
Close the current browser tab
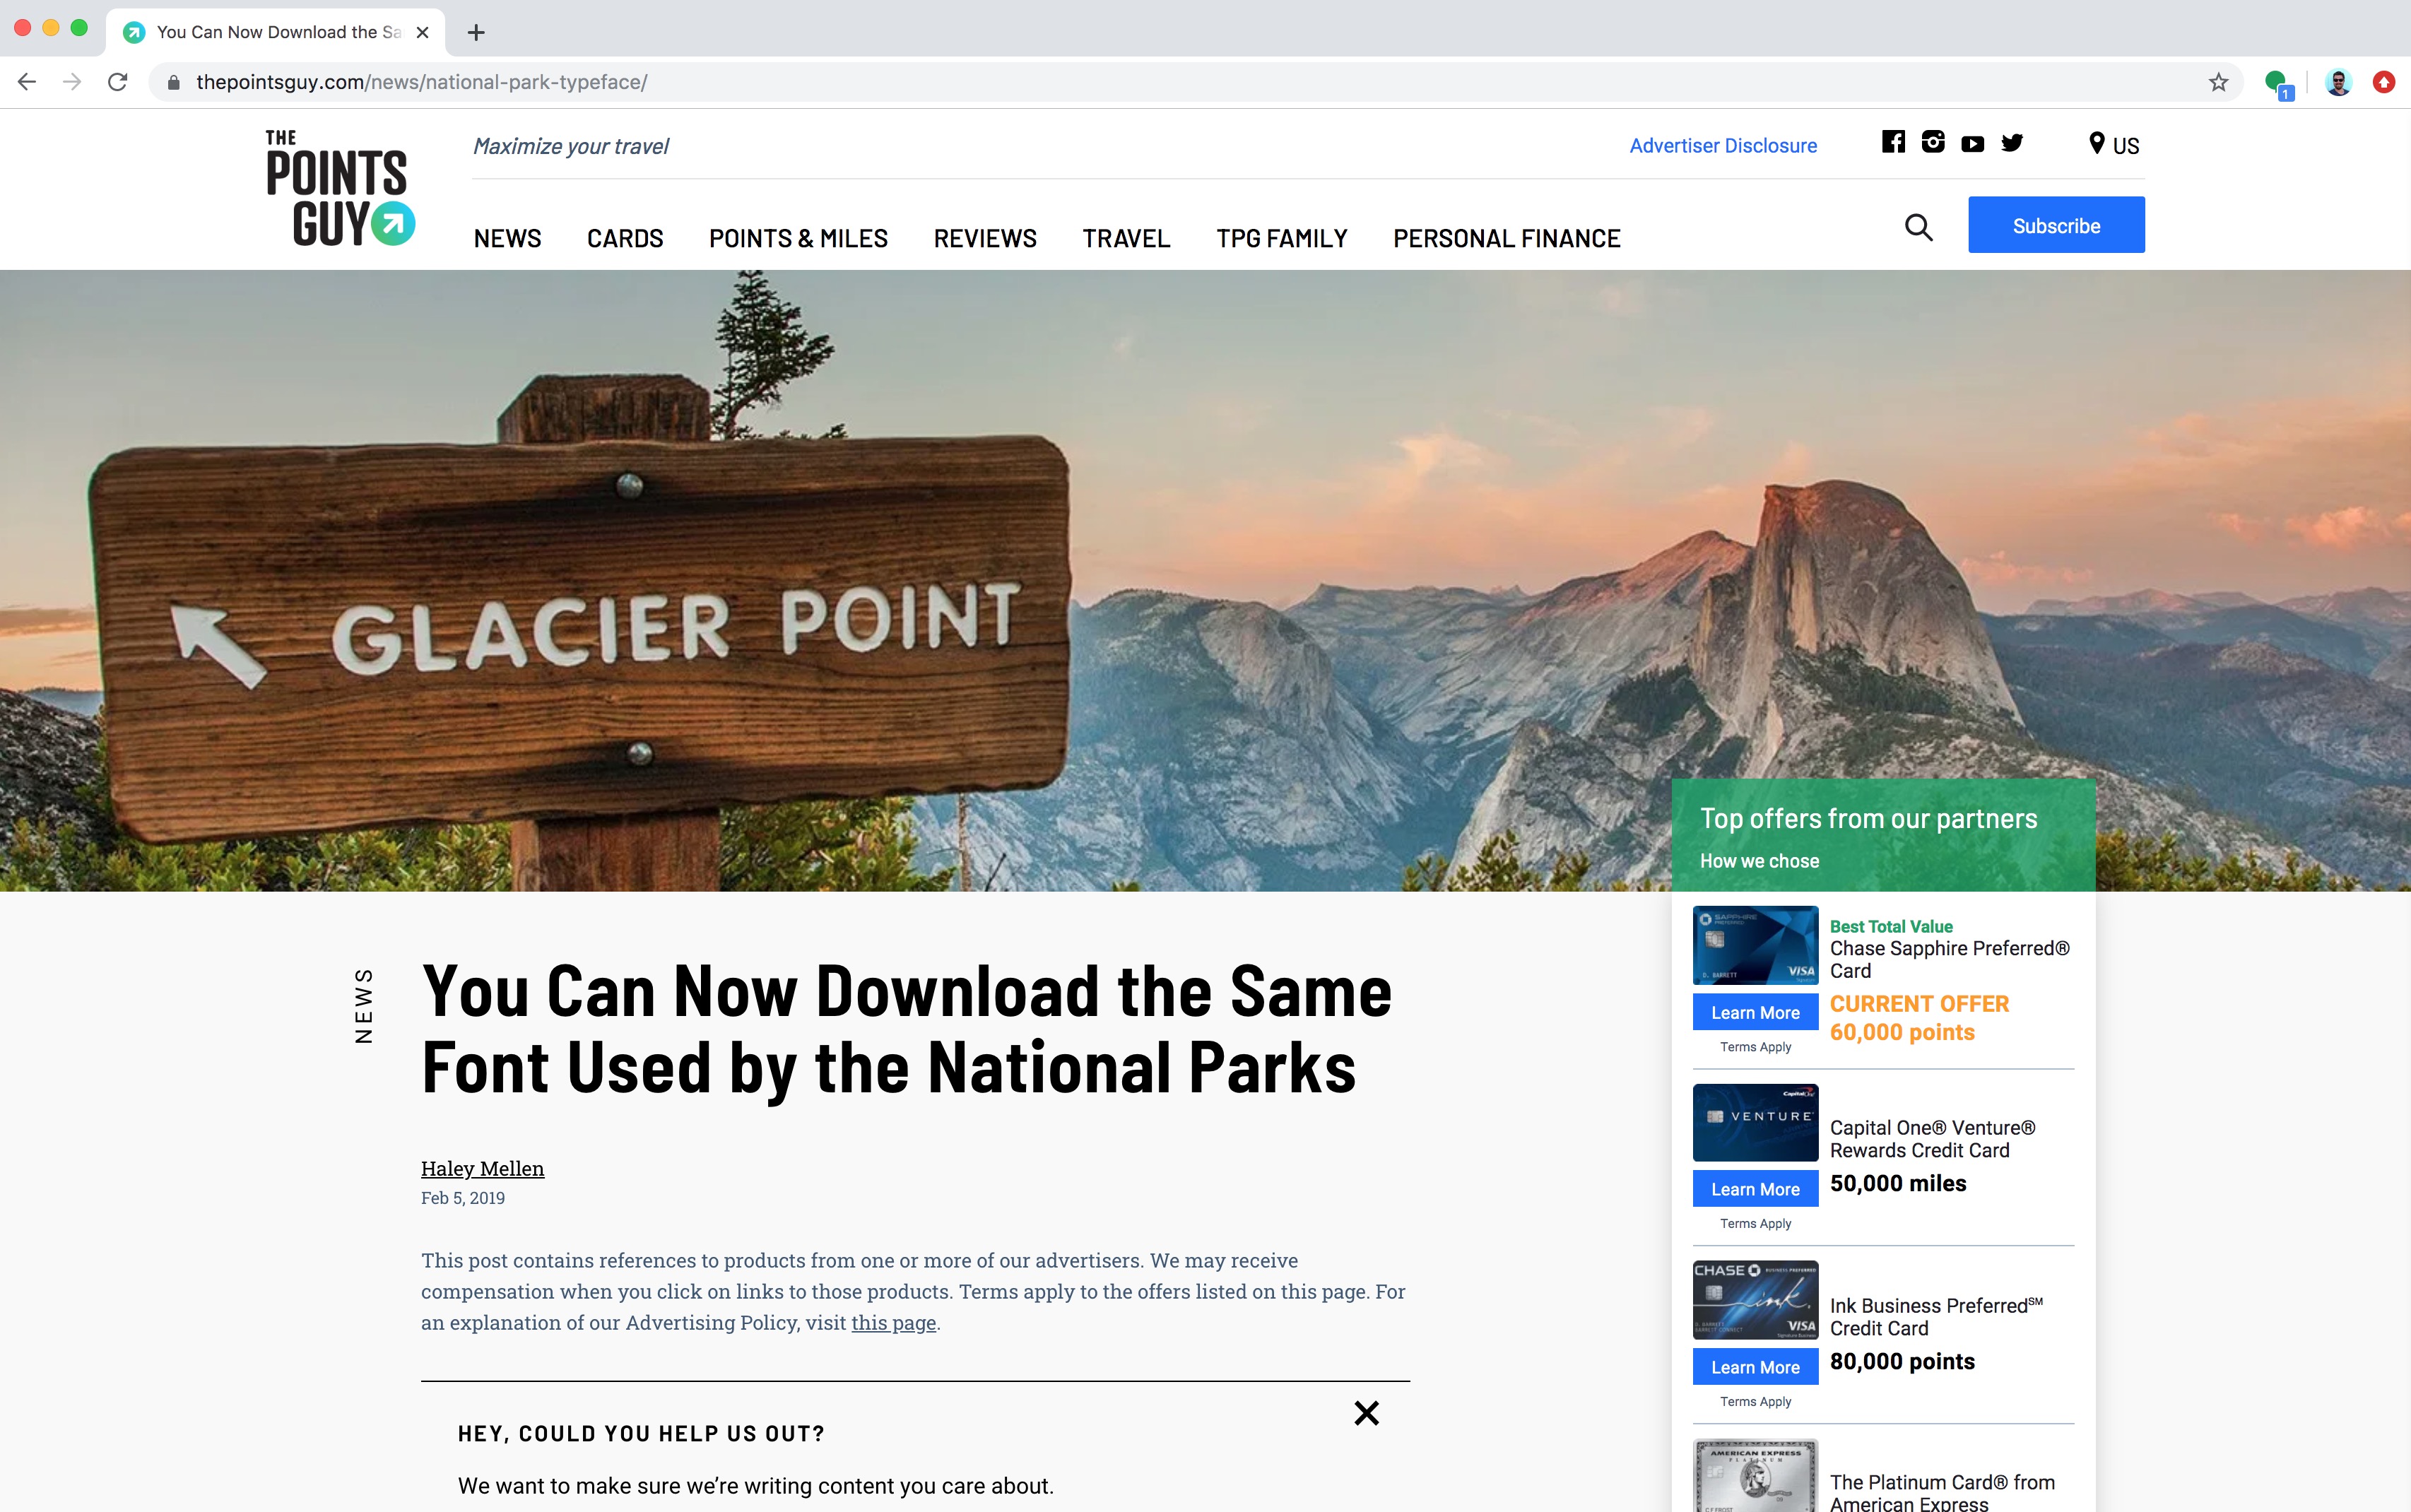click(x=423, y=32)
